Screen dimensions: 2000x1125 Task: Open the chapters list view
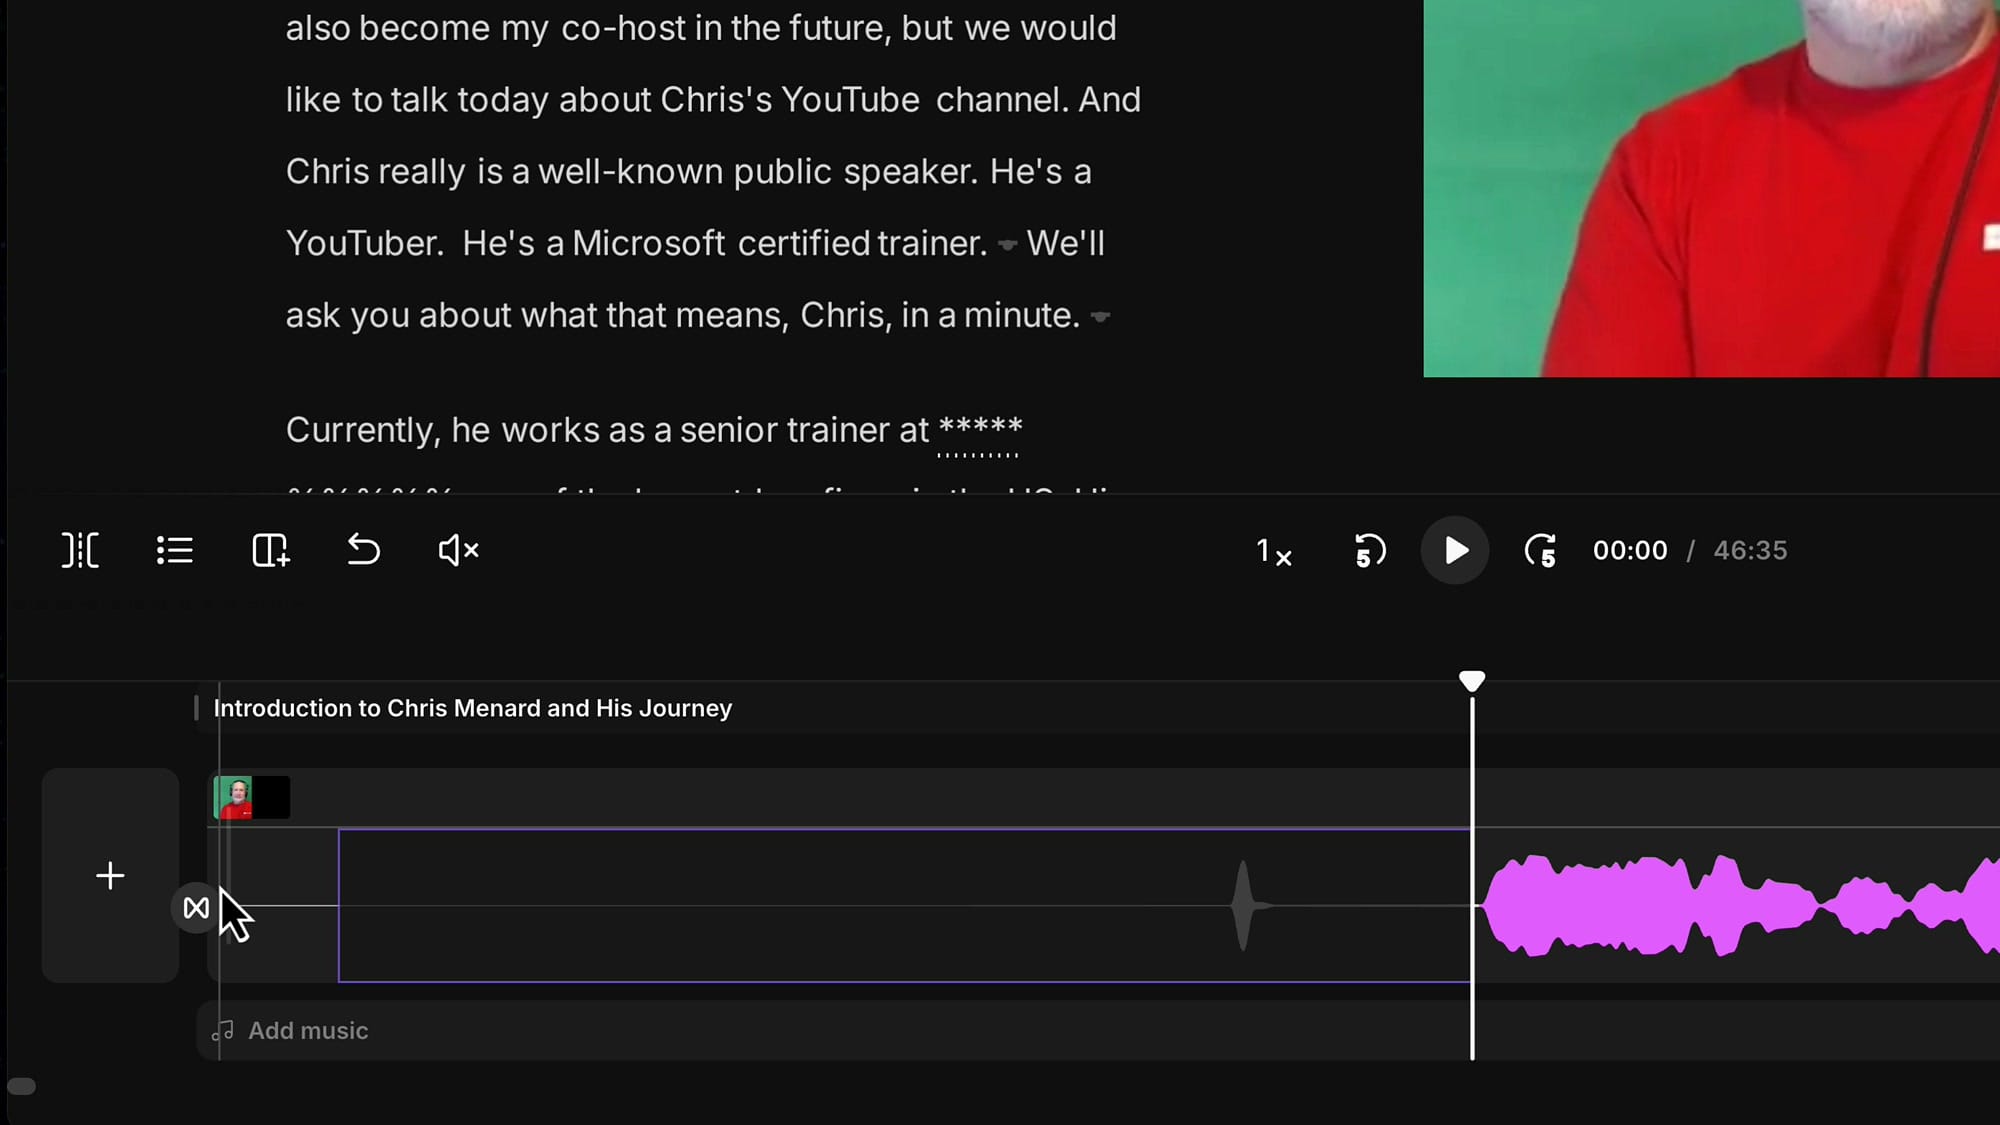[x=174, y=550]
